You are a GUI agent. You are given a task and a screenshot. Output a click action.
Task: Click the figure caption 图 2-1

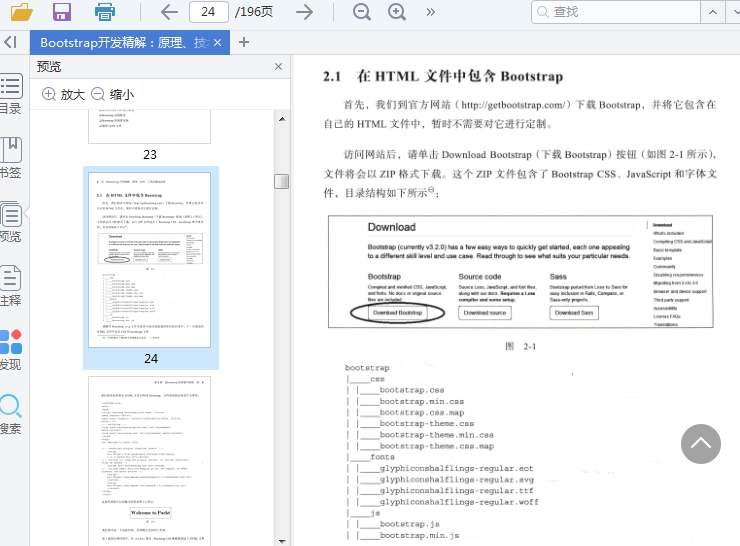pyautogui.click(x=521, y=346)
